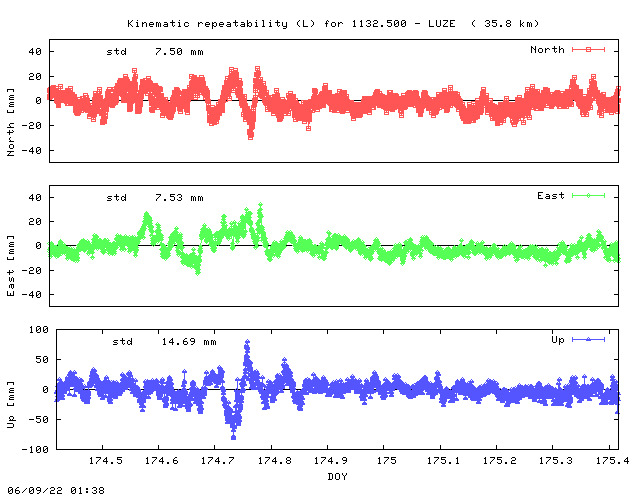Click x-axis tick label 175.2
Image resolution: width=640 pixels, height=496 pixels.
tap(500, 461)
